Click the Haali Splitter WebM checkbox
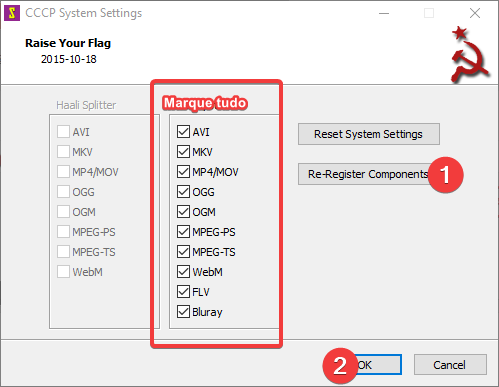Viewport: 499px width, 387px height. click(63, 272)
